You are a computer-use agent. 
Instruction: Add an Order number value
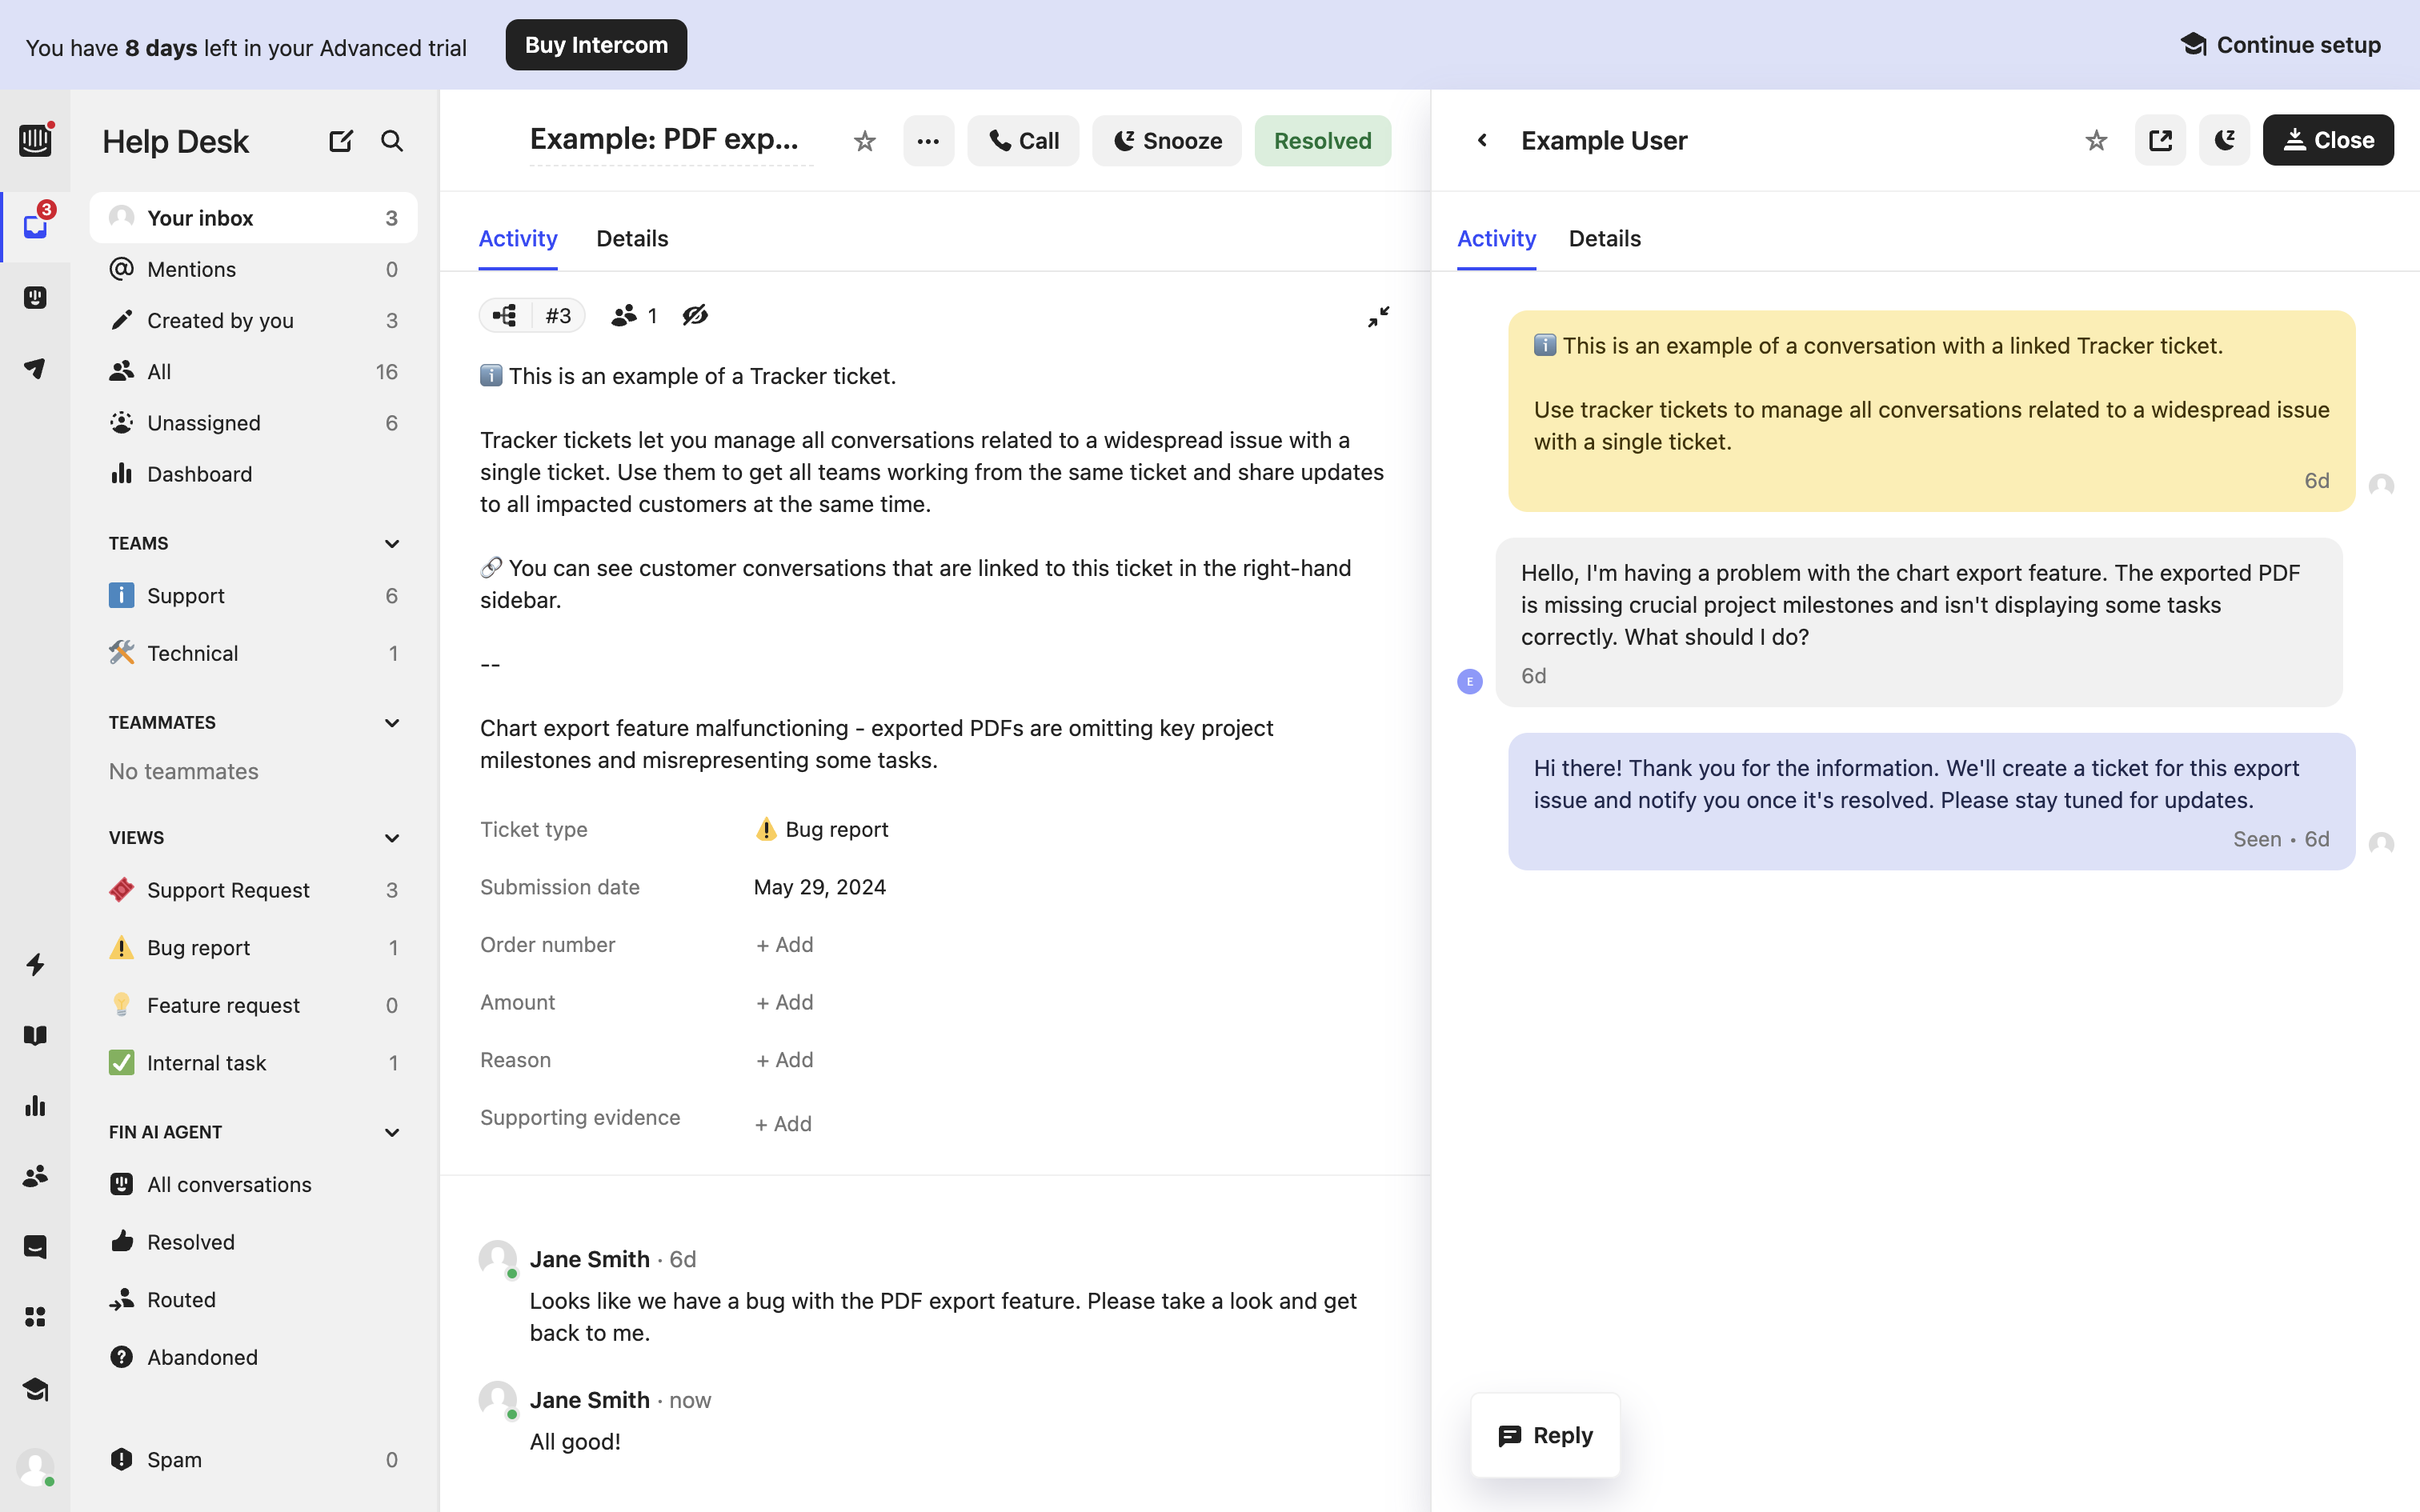(x=785, y=945)
